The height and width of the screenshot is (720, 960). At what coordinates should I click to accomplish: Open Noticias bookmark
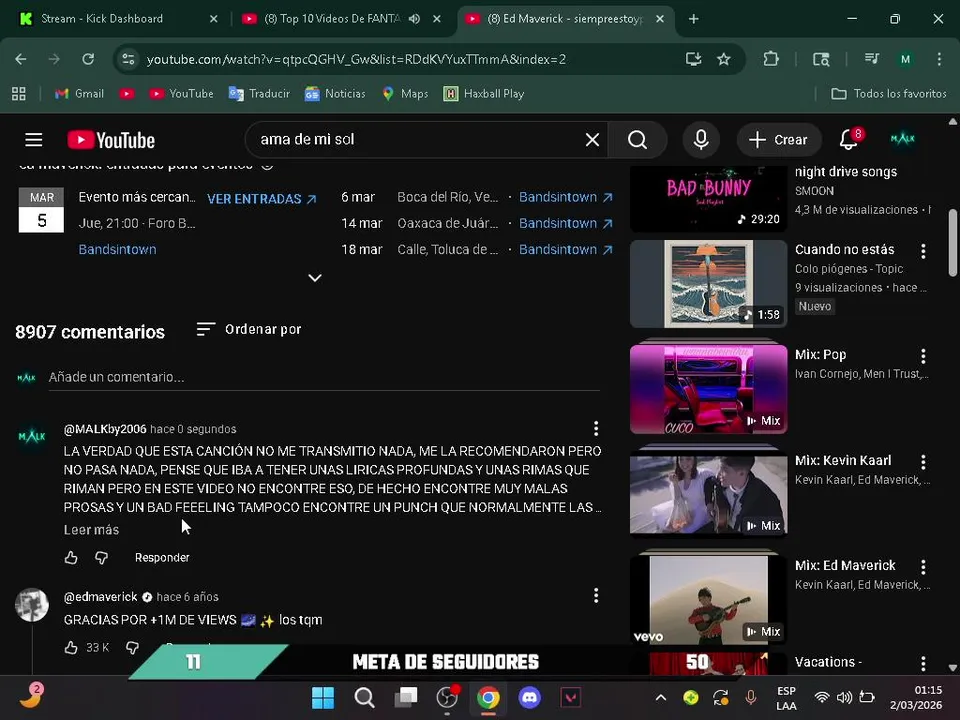335,94
